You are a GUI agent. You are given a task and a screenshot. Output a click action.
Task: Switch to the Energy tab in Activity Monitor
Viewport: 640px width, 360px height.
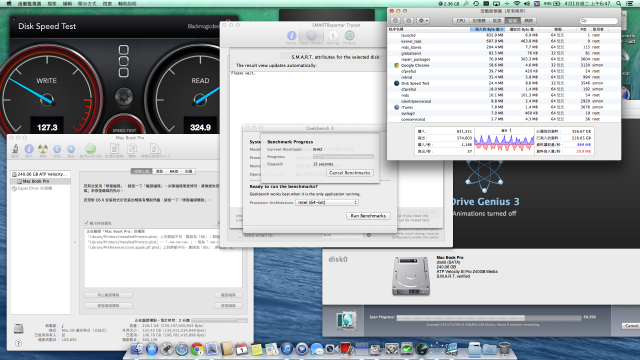[497, 20]
